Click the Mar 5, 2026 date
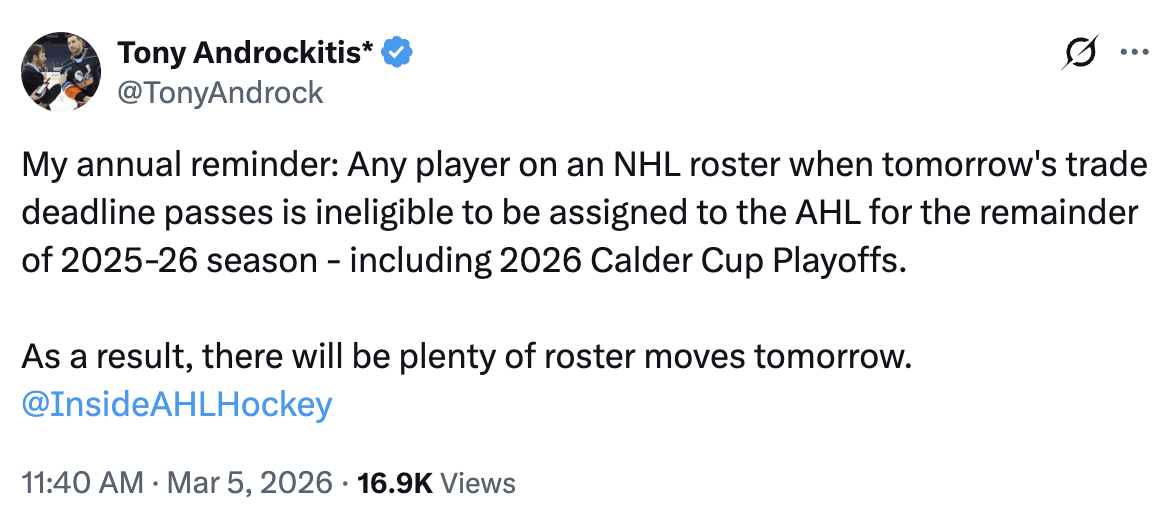The width and height of the screenshot is (1160, 528). (x=248, y=483)
